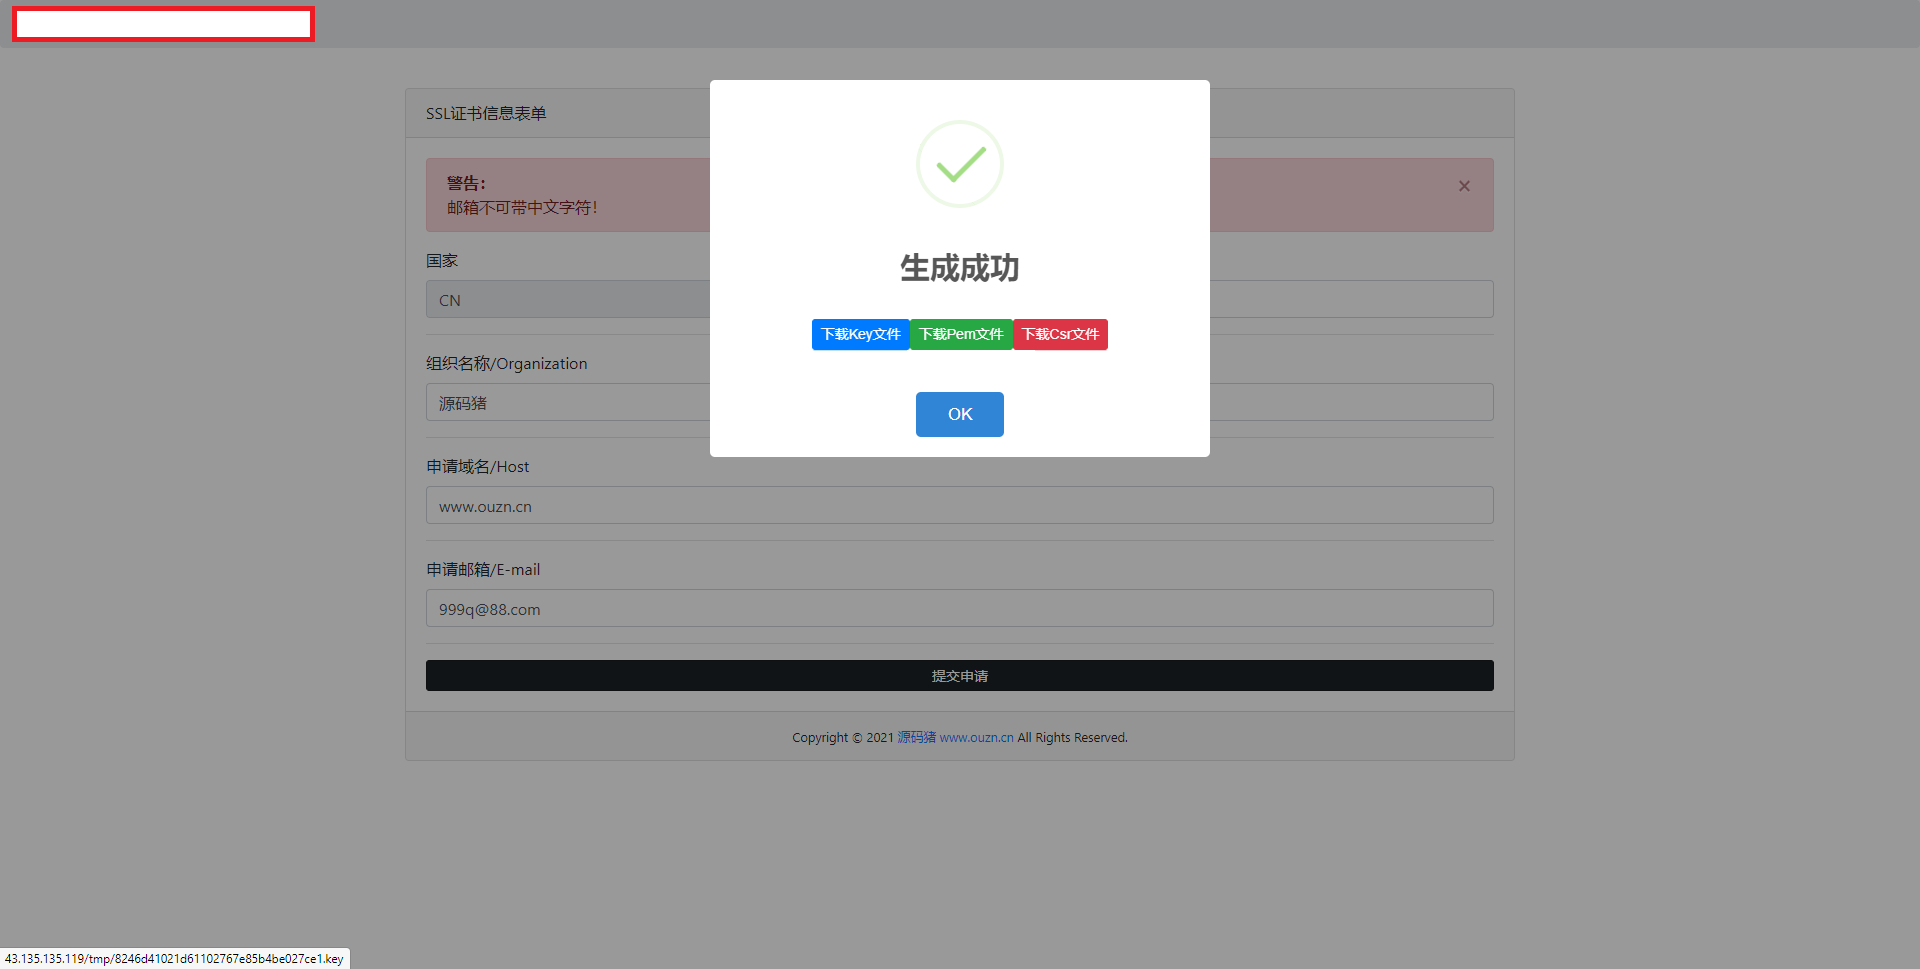Edit the Organization input field
Image resolution: width=1920 pixels, height=969 pixels.
pos(960,402)
